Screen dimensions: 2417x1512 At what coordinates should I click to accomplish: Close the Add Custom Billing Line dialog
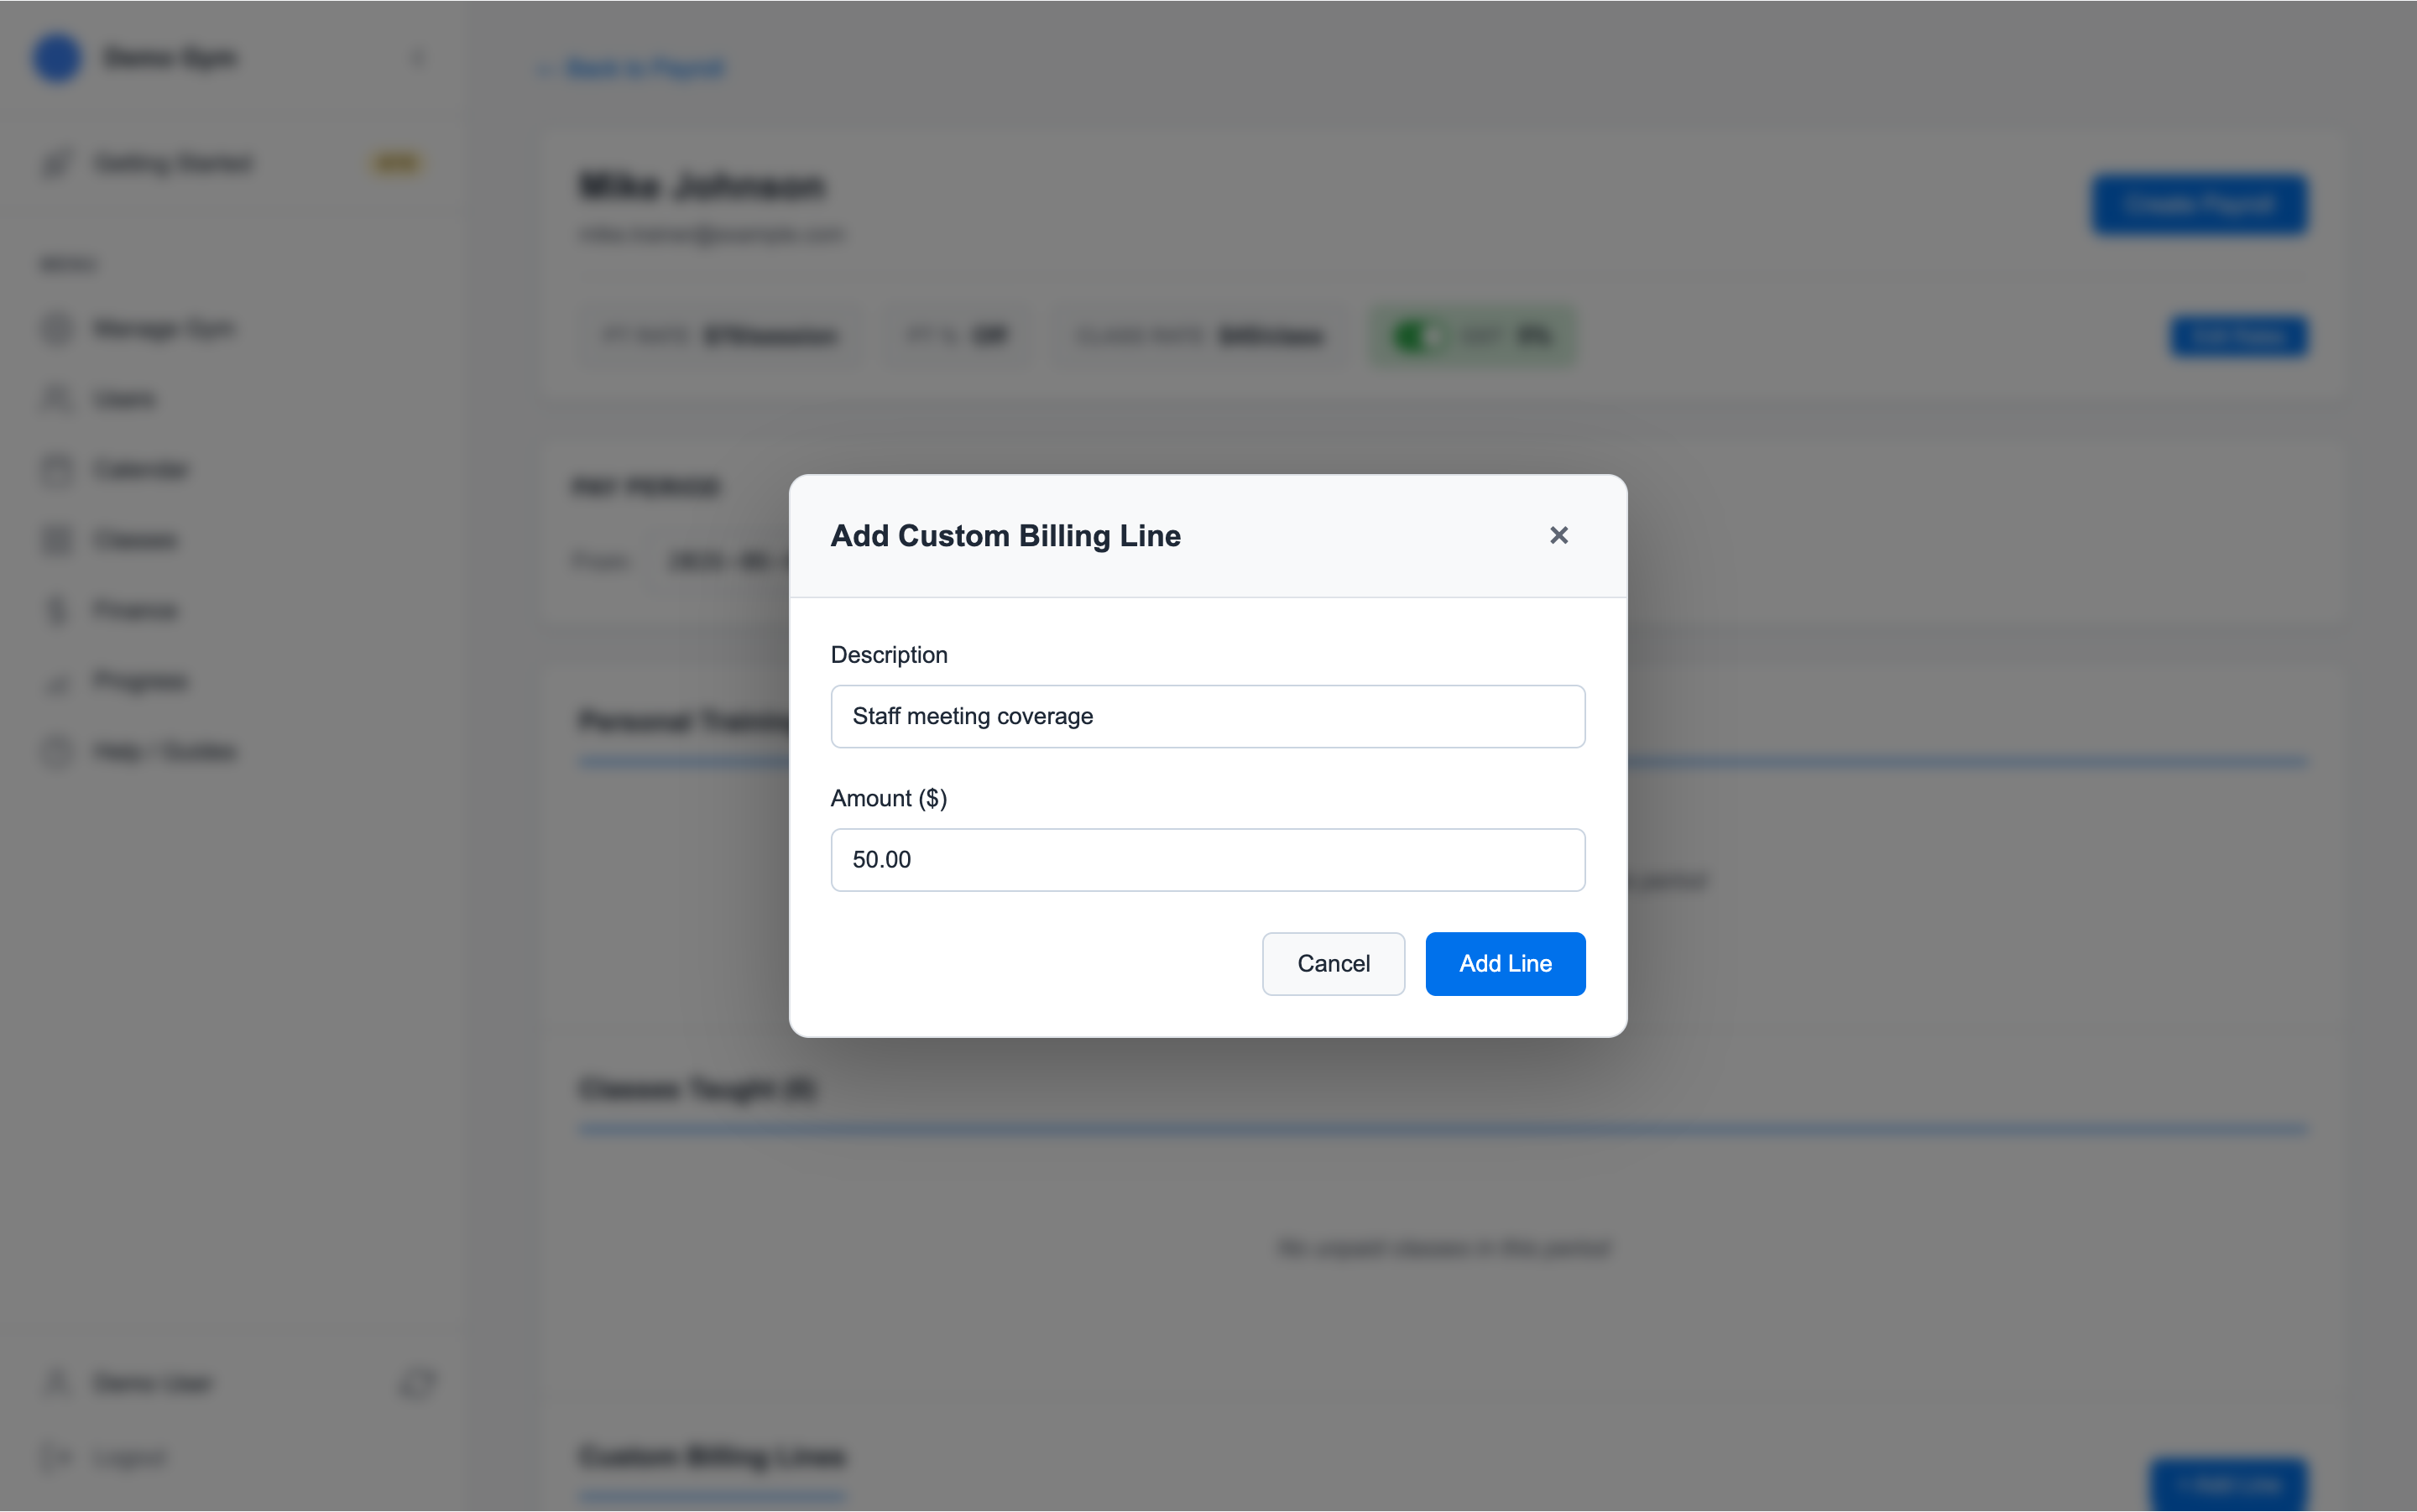(1558, 536)
